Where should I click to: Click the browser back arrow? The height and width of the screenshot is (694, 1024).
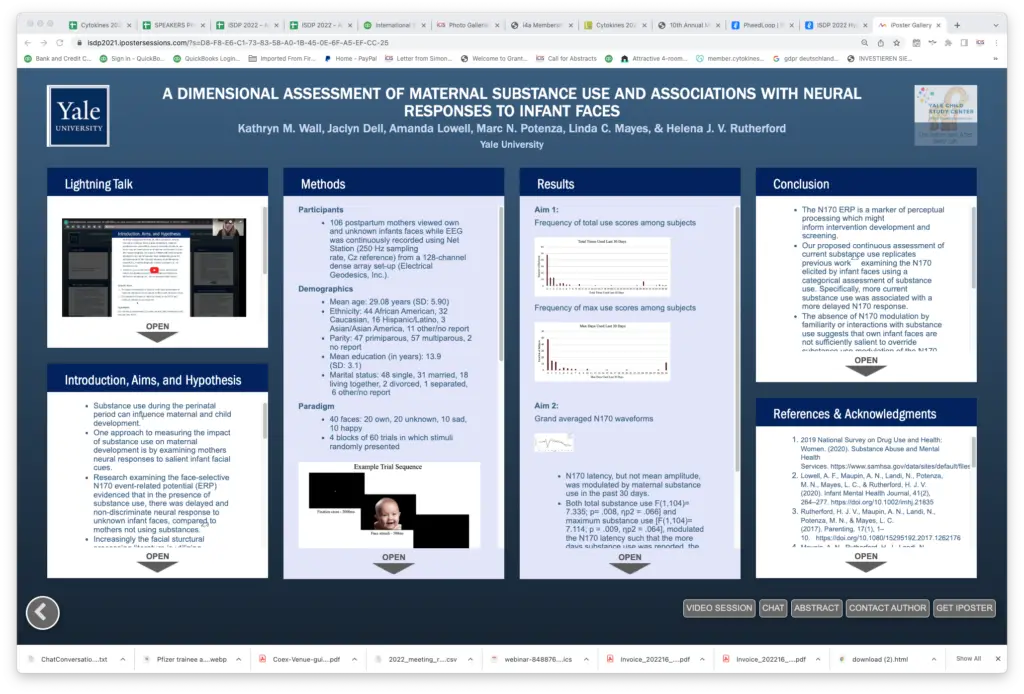[x=27, y=42]
